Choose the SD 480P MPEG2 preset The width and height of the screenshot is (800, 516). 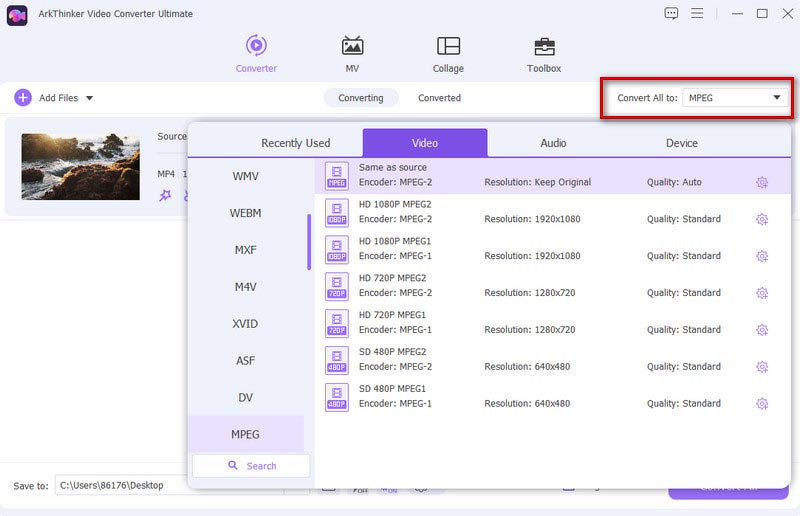(x=553, y=360)
